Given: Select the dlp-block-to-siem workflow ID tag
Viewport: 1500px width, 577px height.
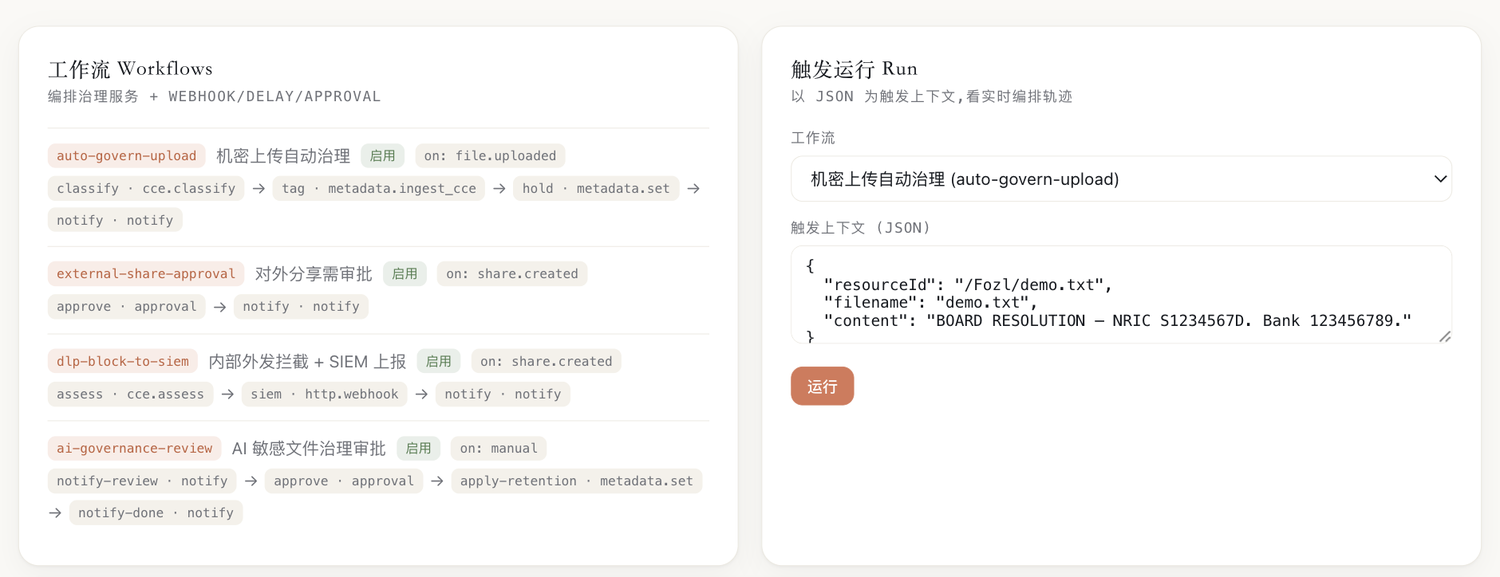Looking at the screenshot, I should pos(123,361).
